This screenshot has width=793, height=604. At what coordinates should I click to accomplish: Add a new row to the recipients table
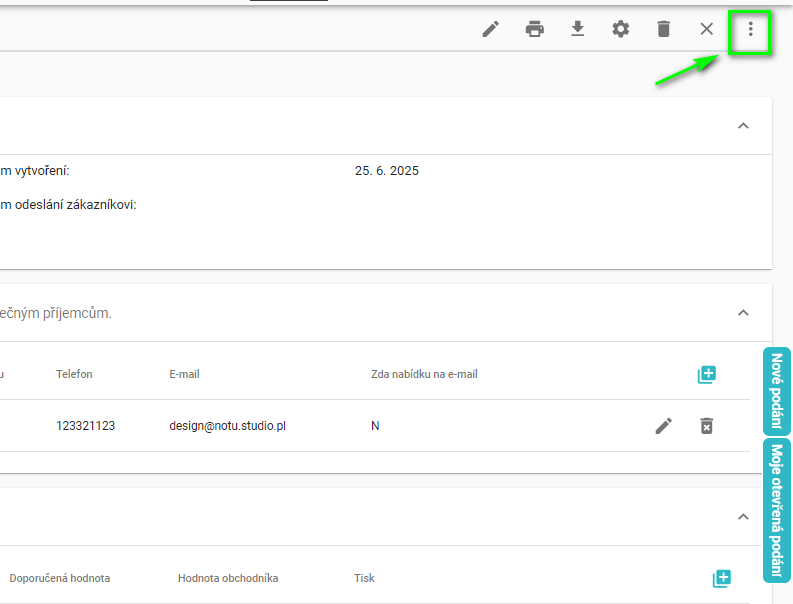coord(707,375)
